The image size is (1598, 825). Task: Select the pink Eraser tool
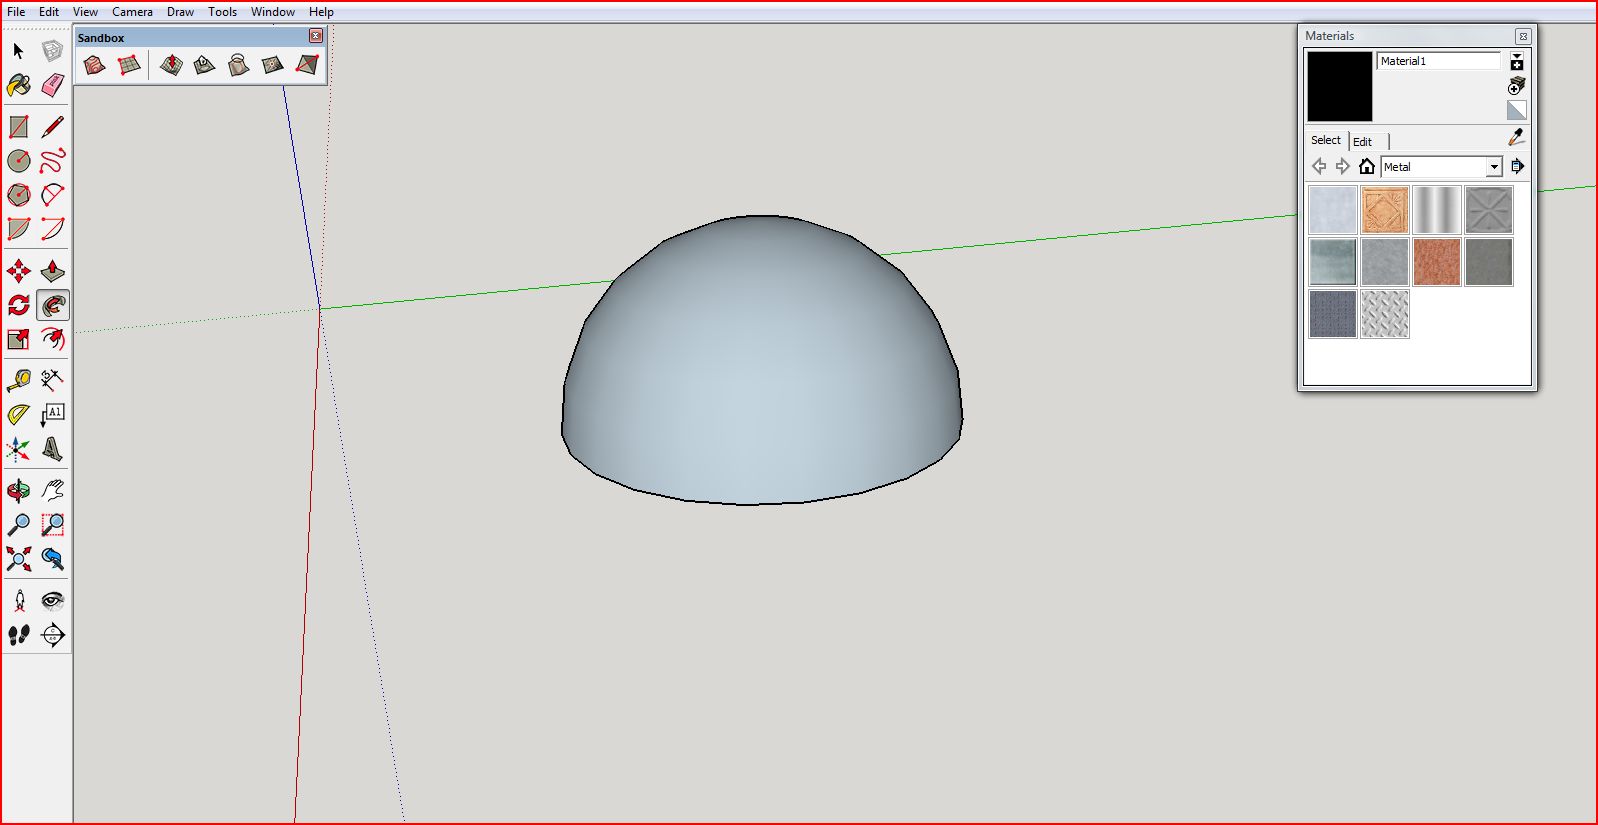tap(52, 85)
